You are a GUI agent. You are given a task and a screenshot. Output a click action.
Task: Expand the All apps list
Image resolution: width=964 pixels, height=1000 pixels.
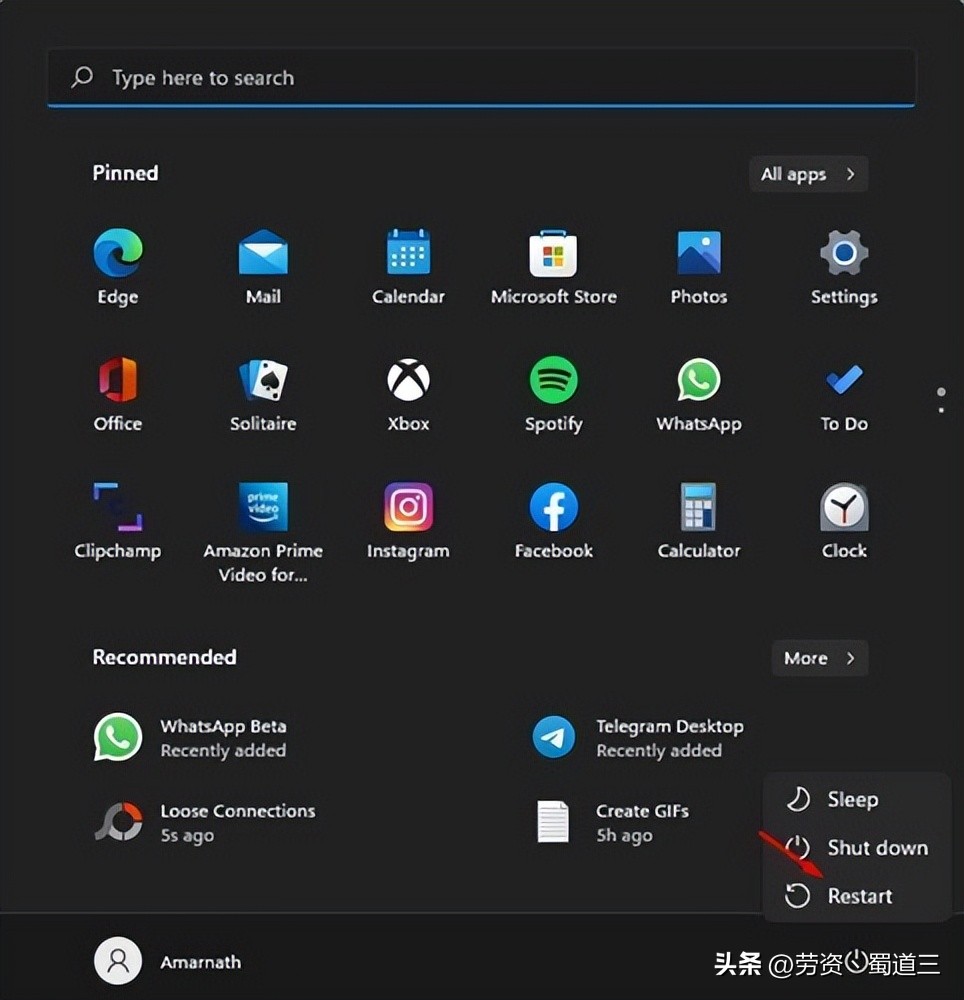808,173
